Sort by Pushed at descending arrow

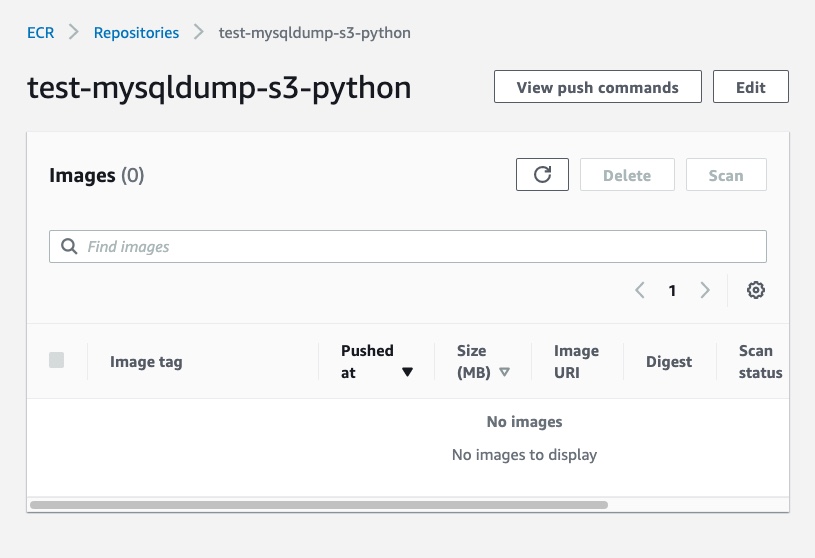pyautogui.click(x=407, y=372)
